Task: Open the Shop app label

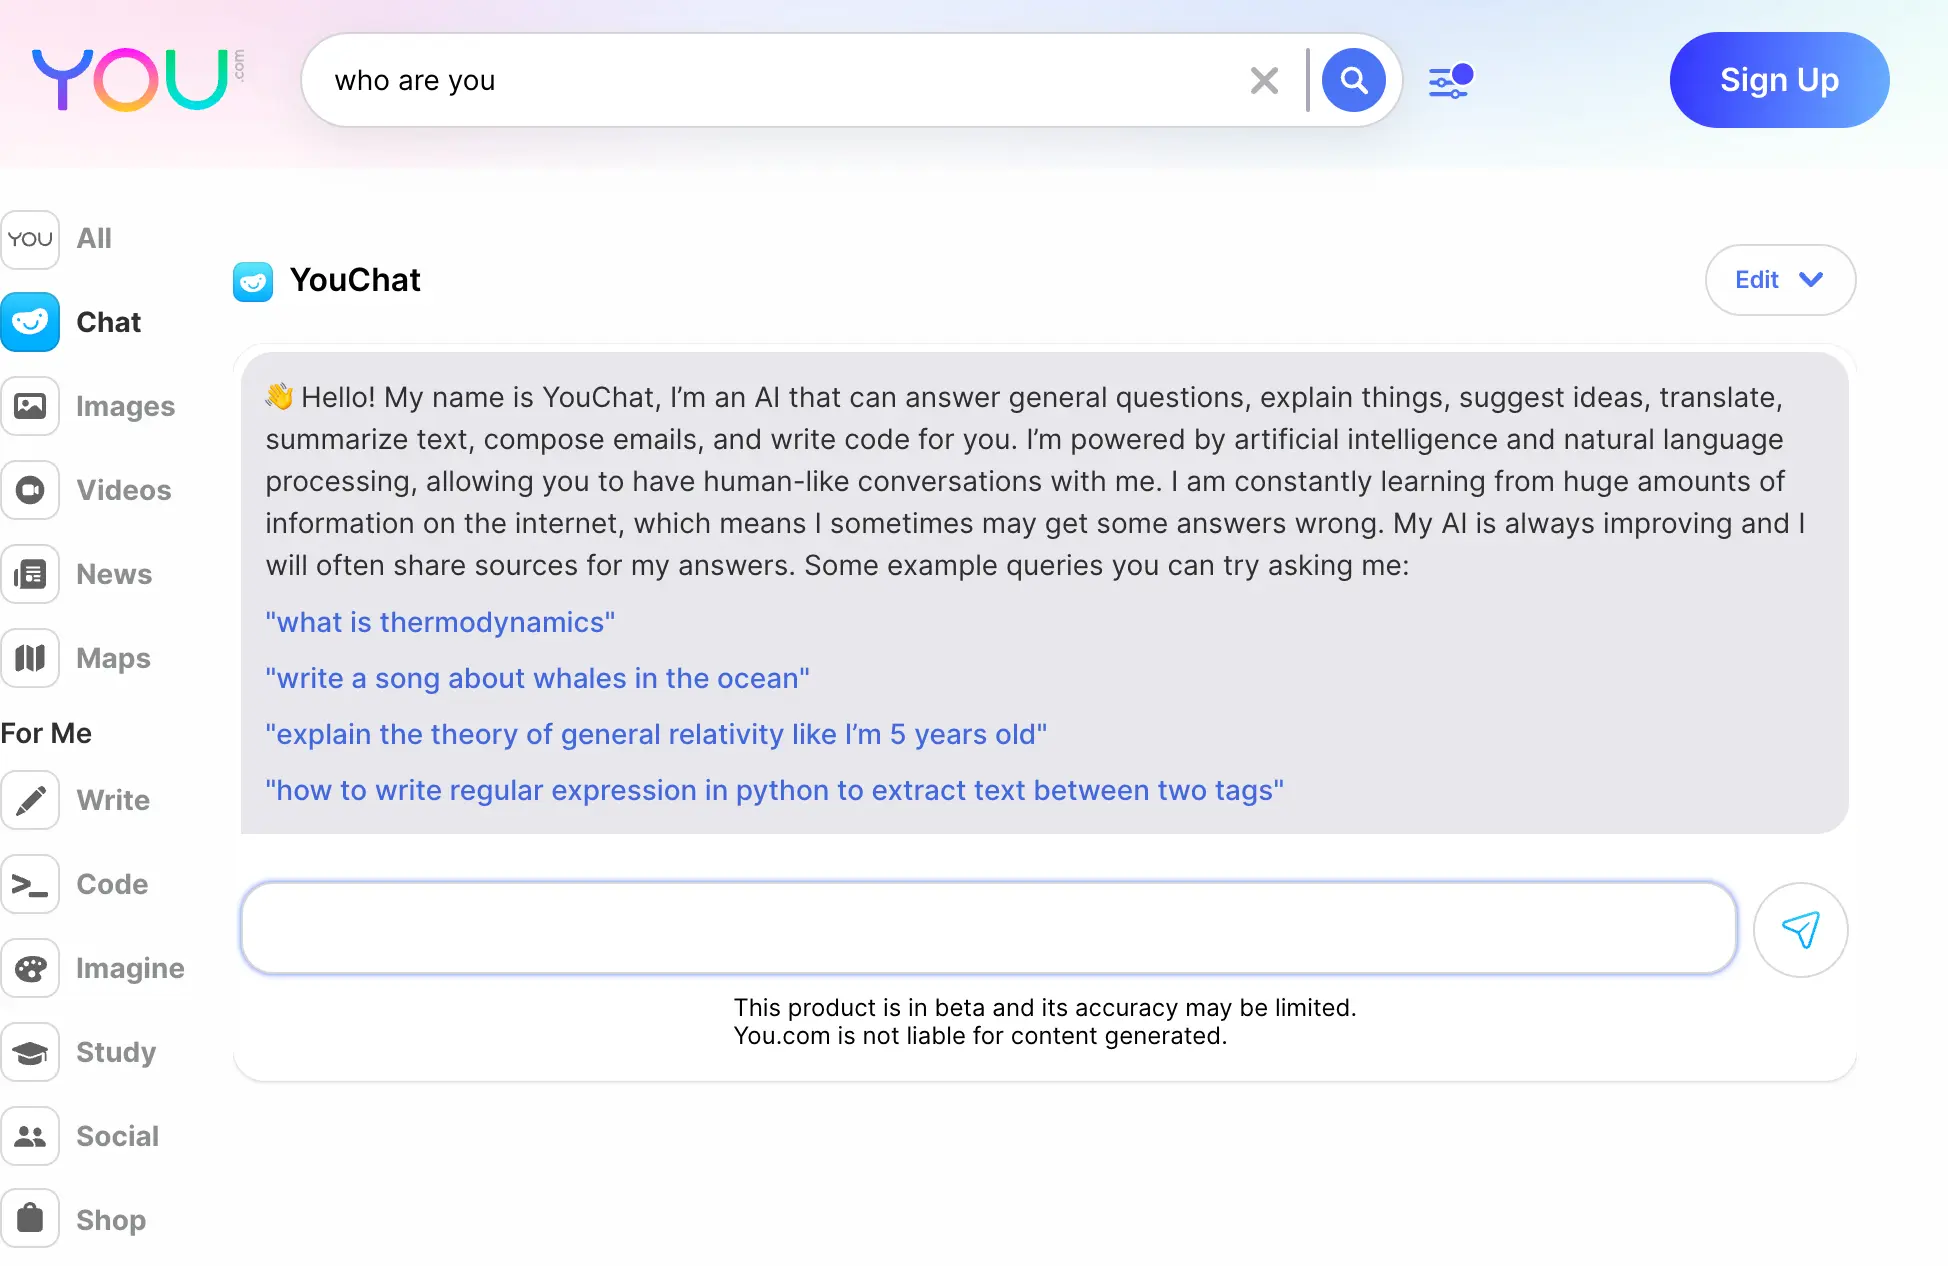Action: pos(111,1220)
